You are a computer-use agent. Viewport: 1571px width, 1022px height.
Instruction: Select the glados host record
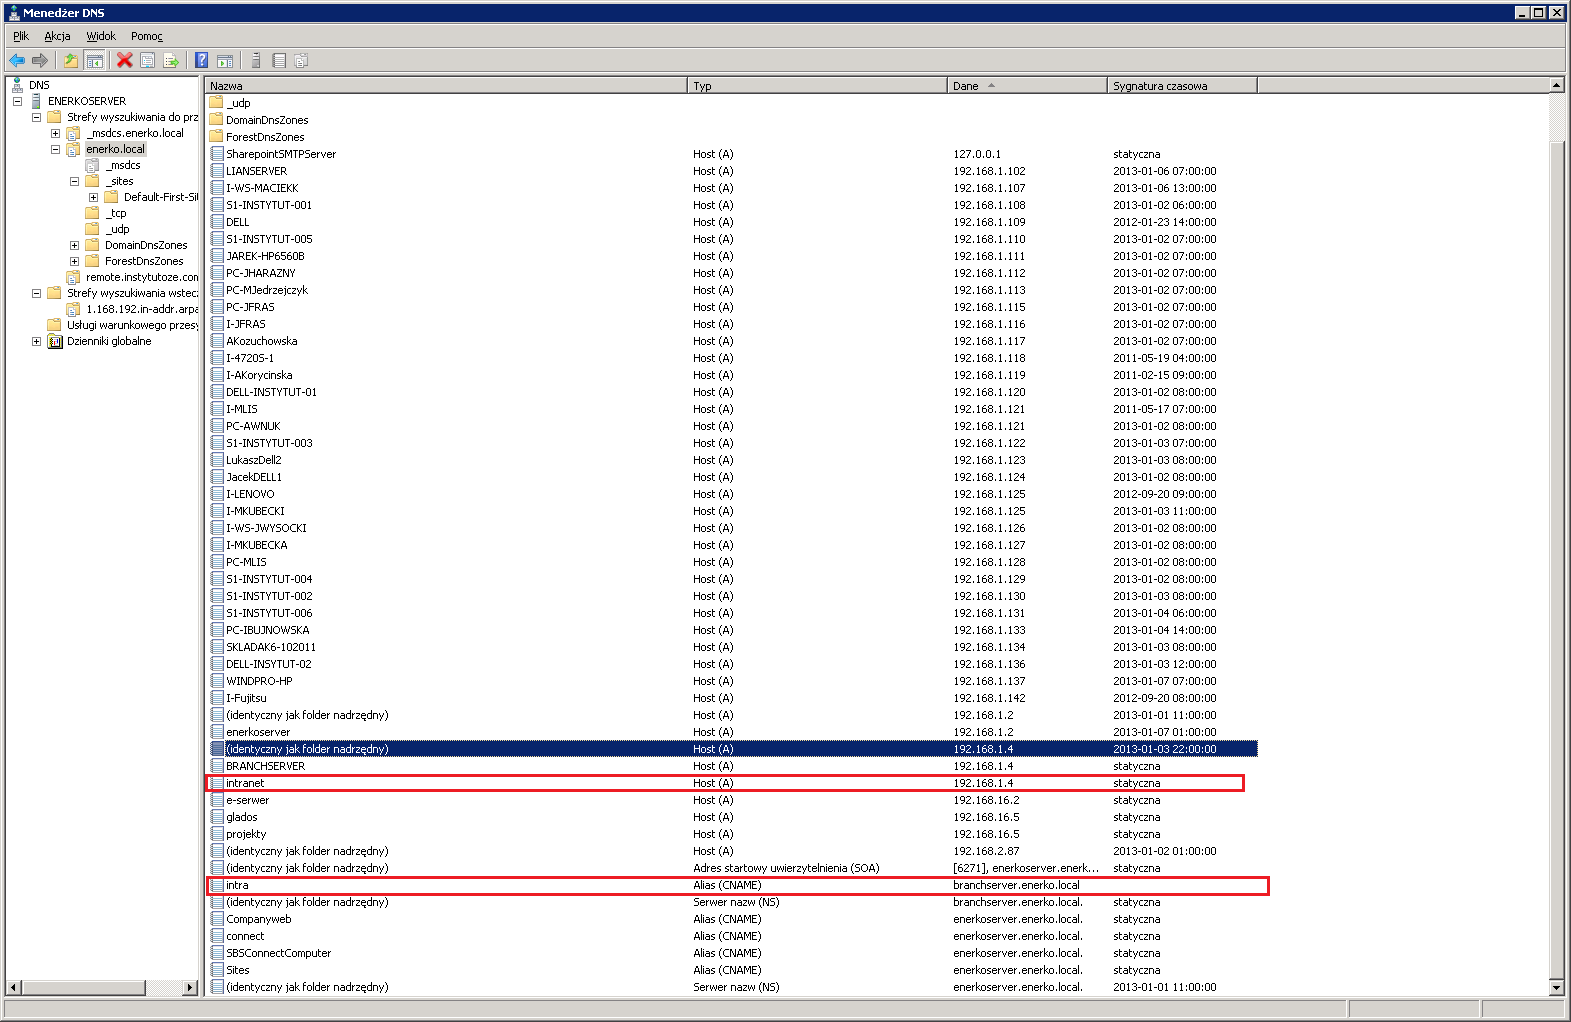(732, 817)
